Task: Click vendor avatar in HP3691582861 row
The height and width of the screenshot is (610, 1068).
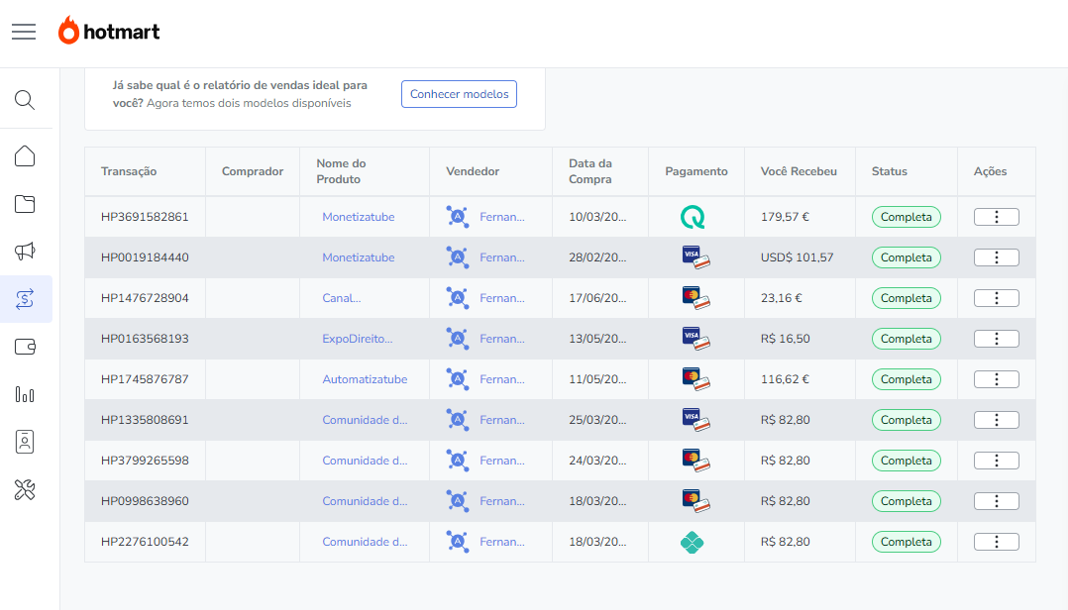Action: point(458,217)
